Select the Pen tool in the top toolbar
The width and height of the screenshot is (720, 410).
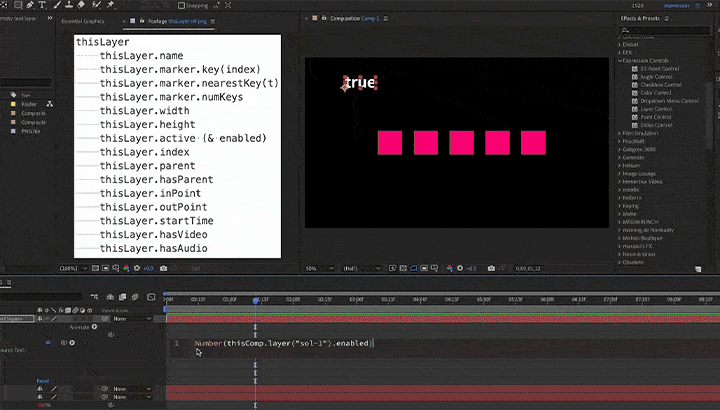tap(30, 5)
